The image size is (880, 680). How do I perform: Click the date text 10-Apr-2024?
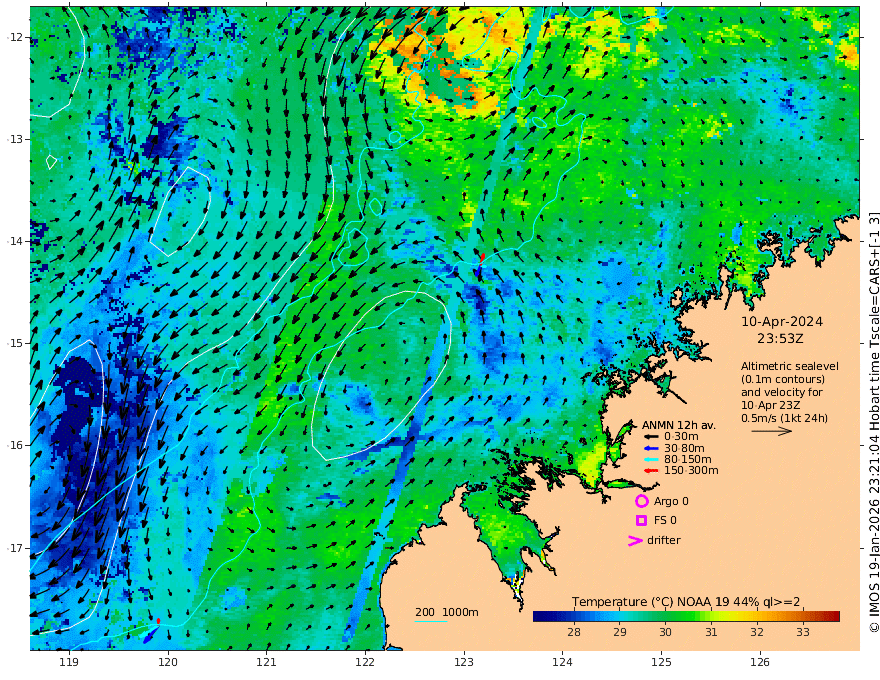click(782, 322)
